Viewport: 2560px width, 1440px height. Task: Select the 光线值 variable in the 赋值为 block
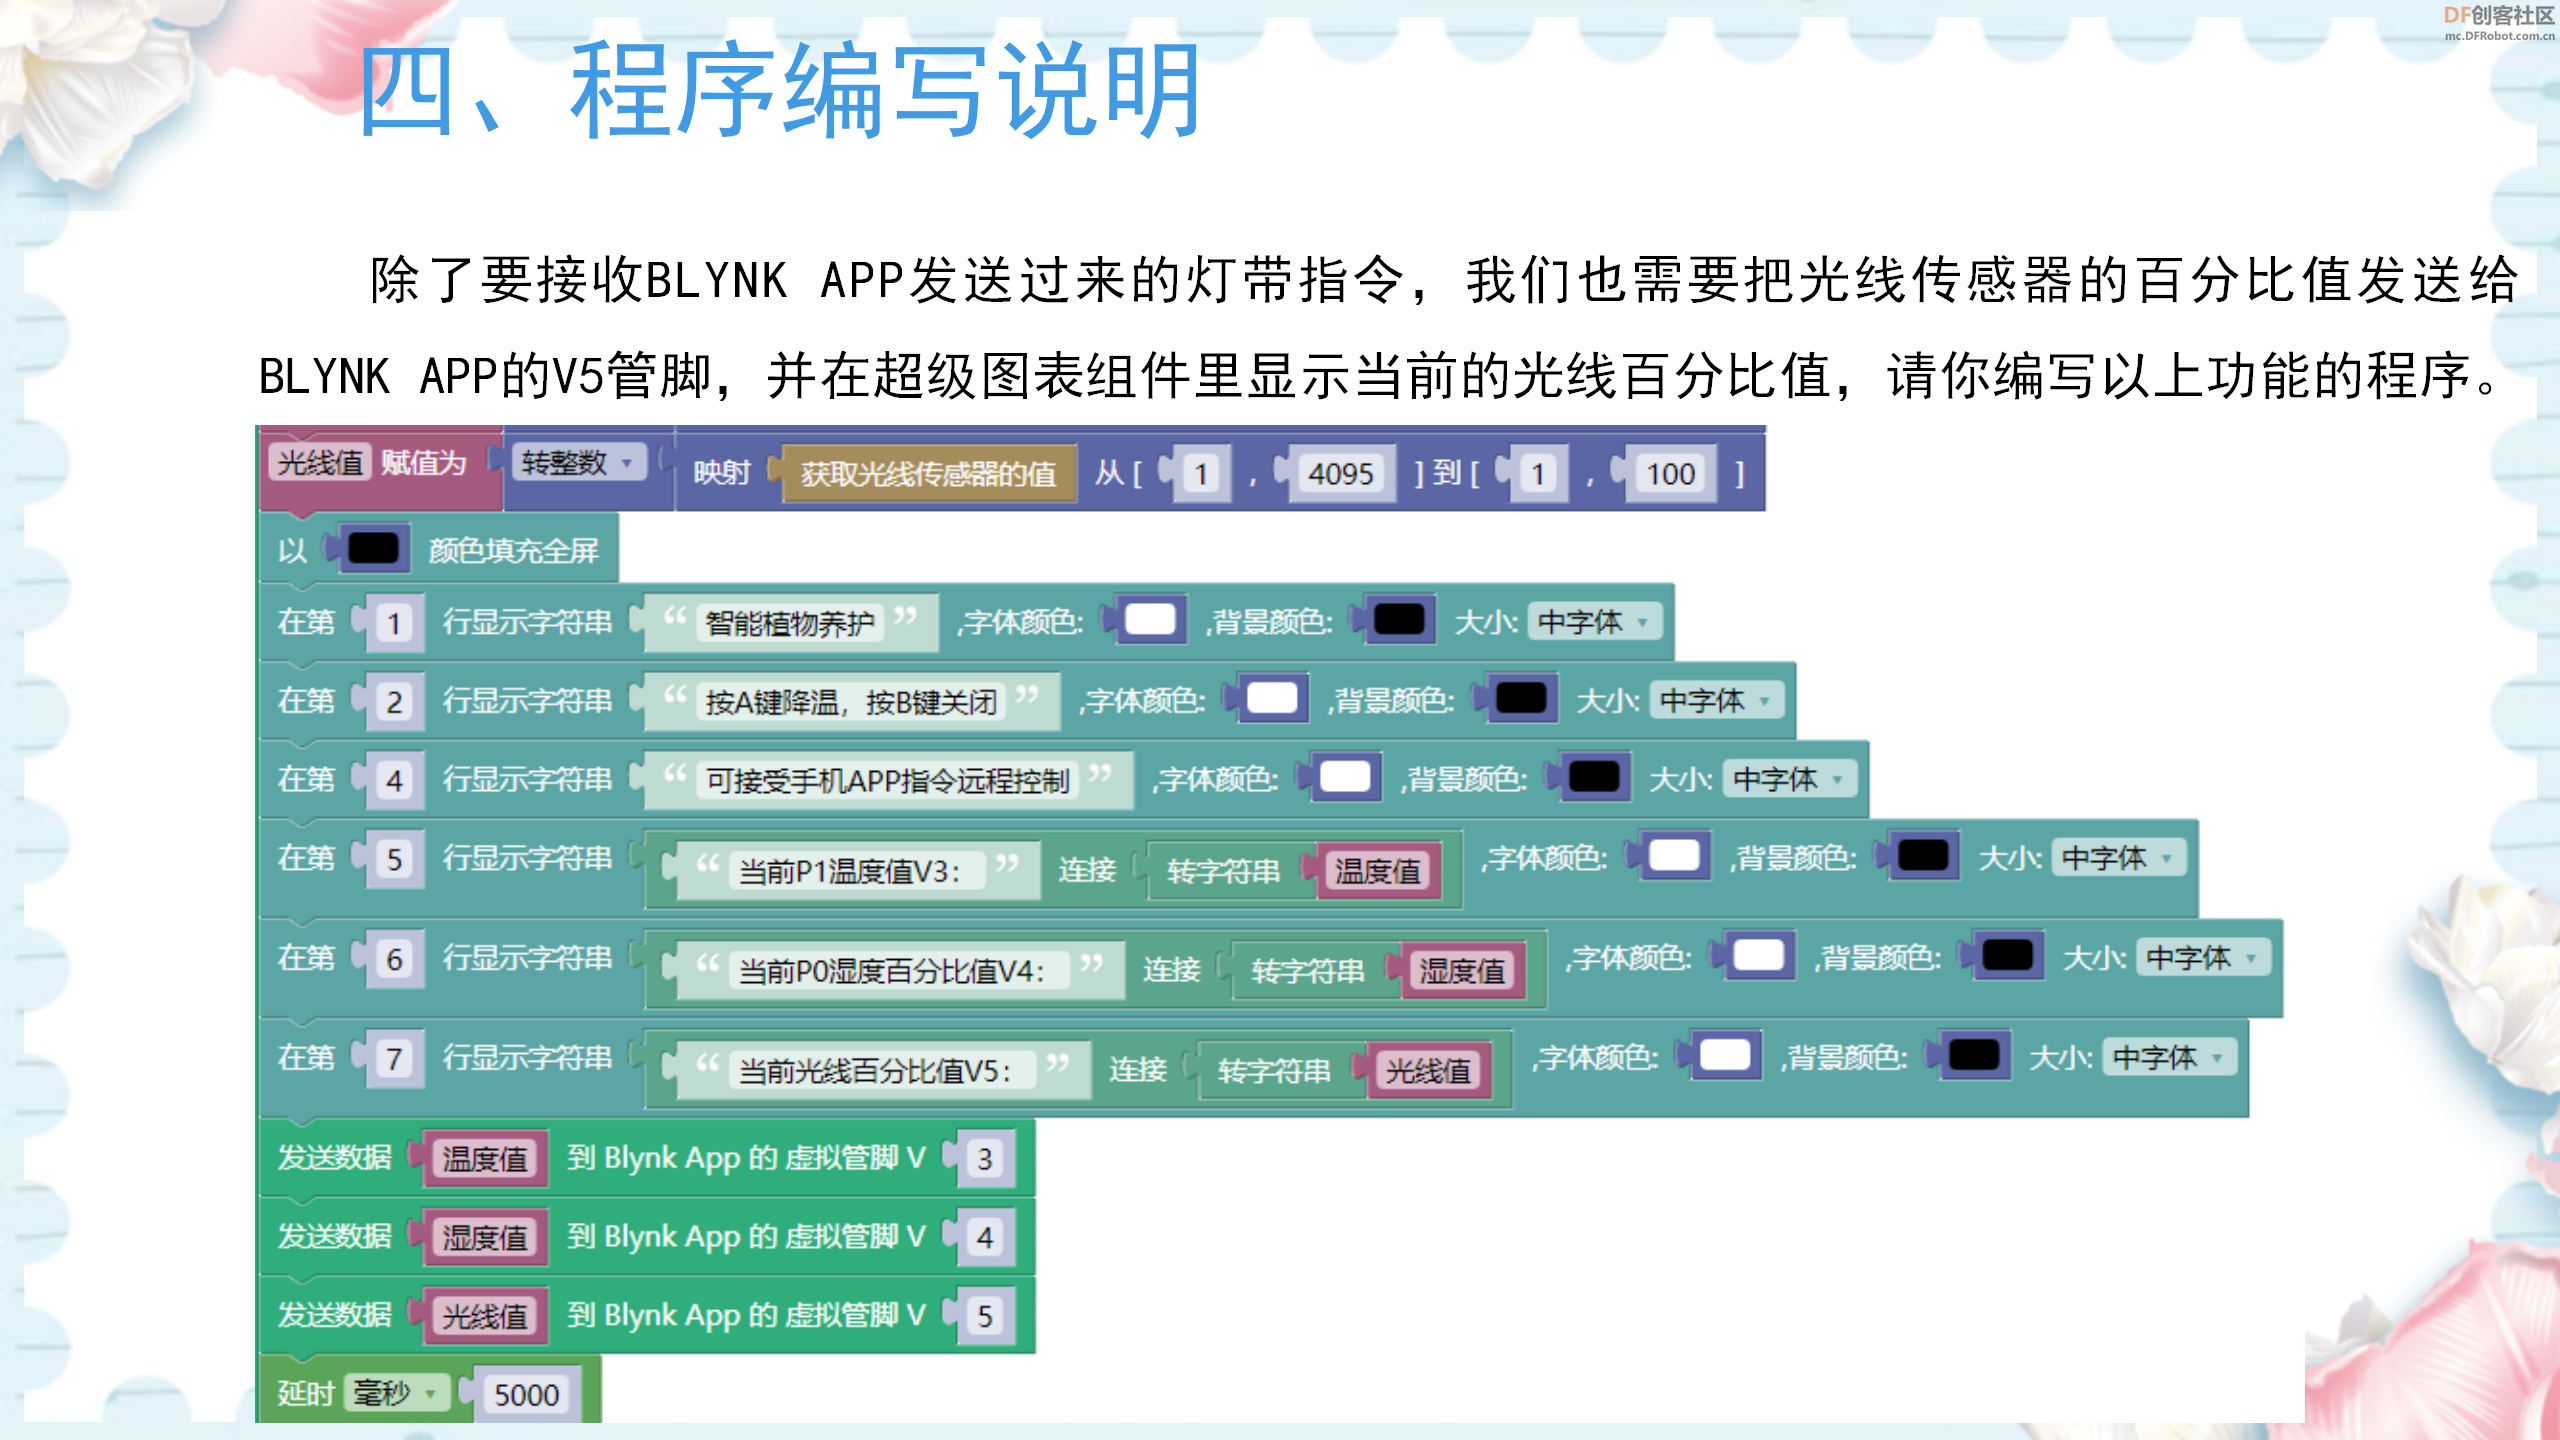click(320, 463)
